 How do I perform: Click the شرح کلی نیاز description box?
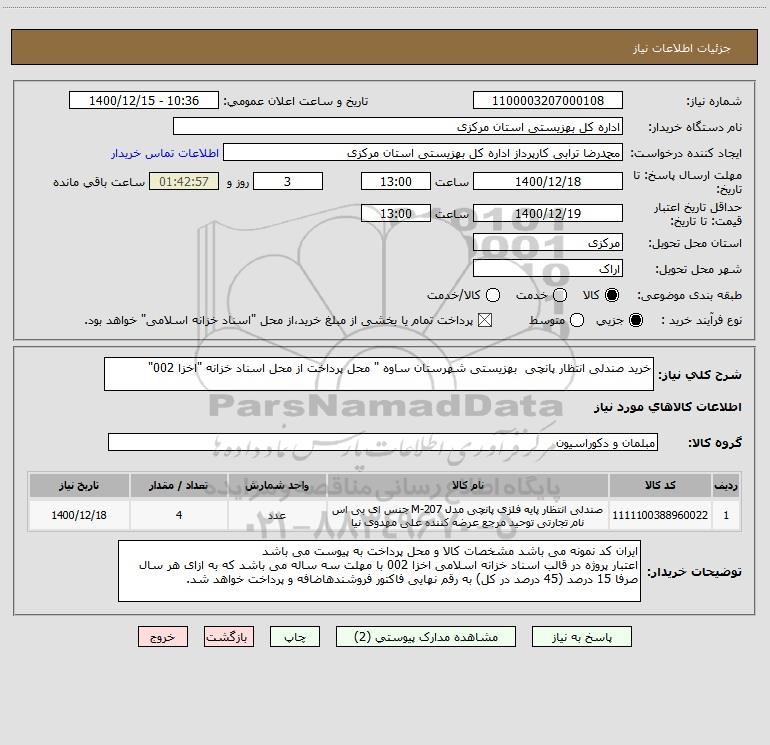379,374
